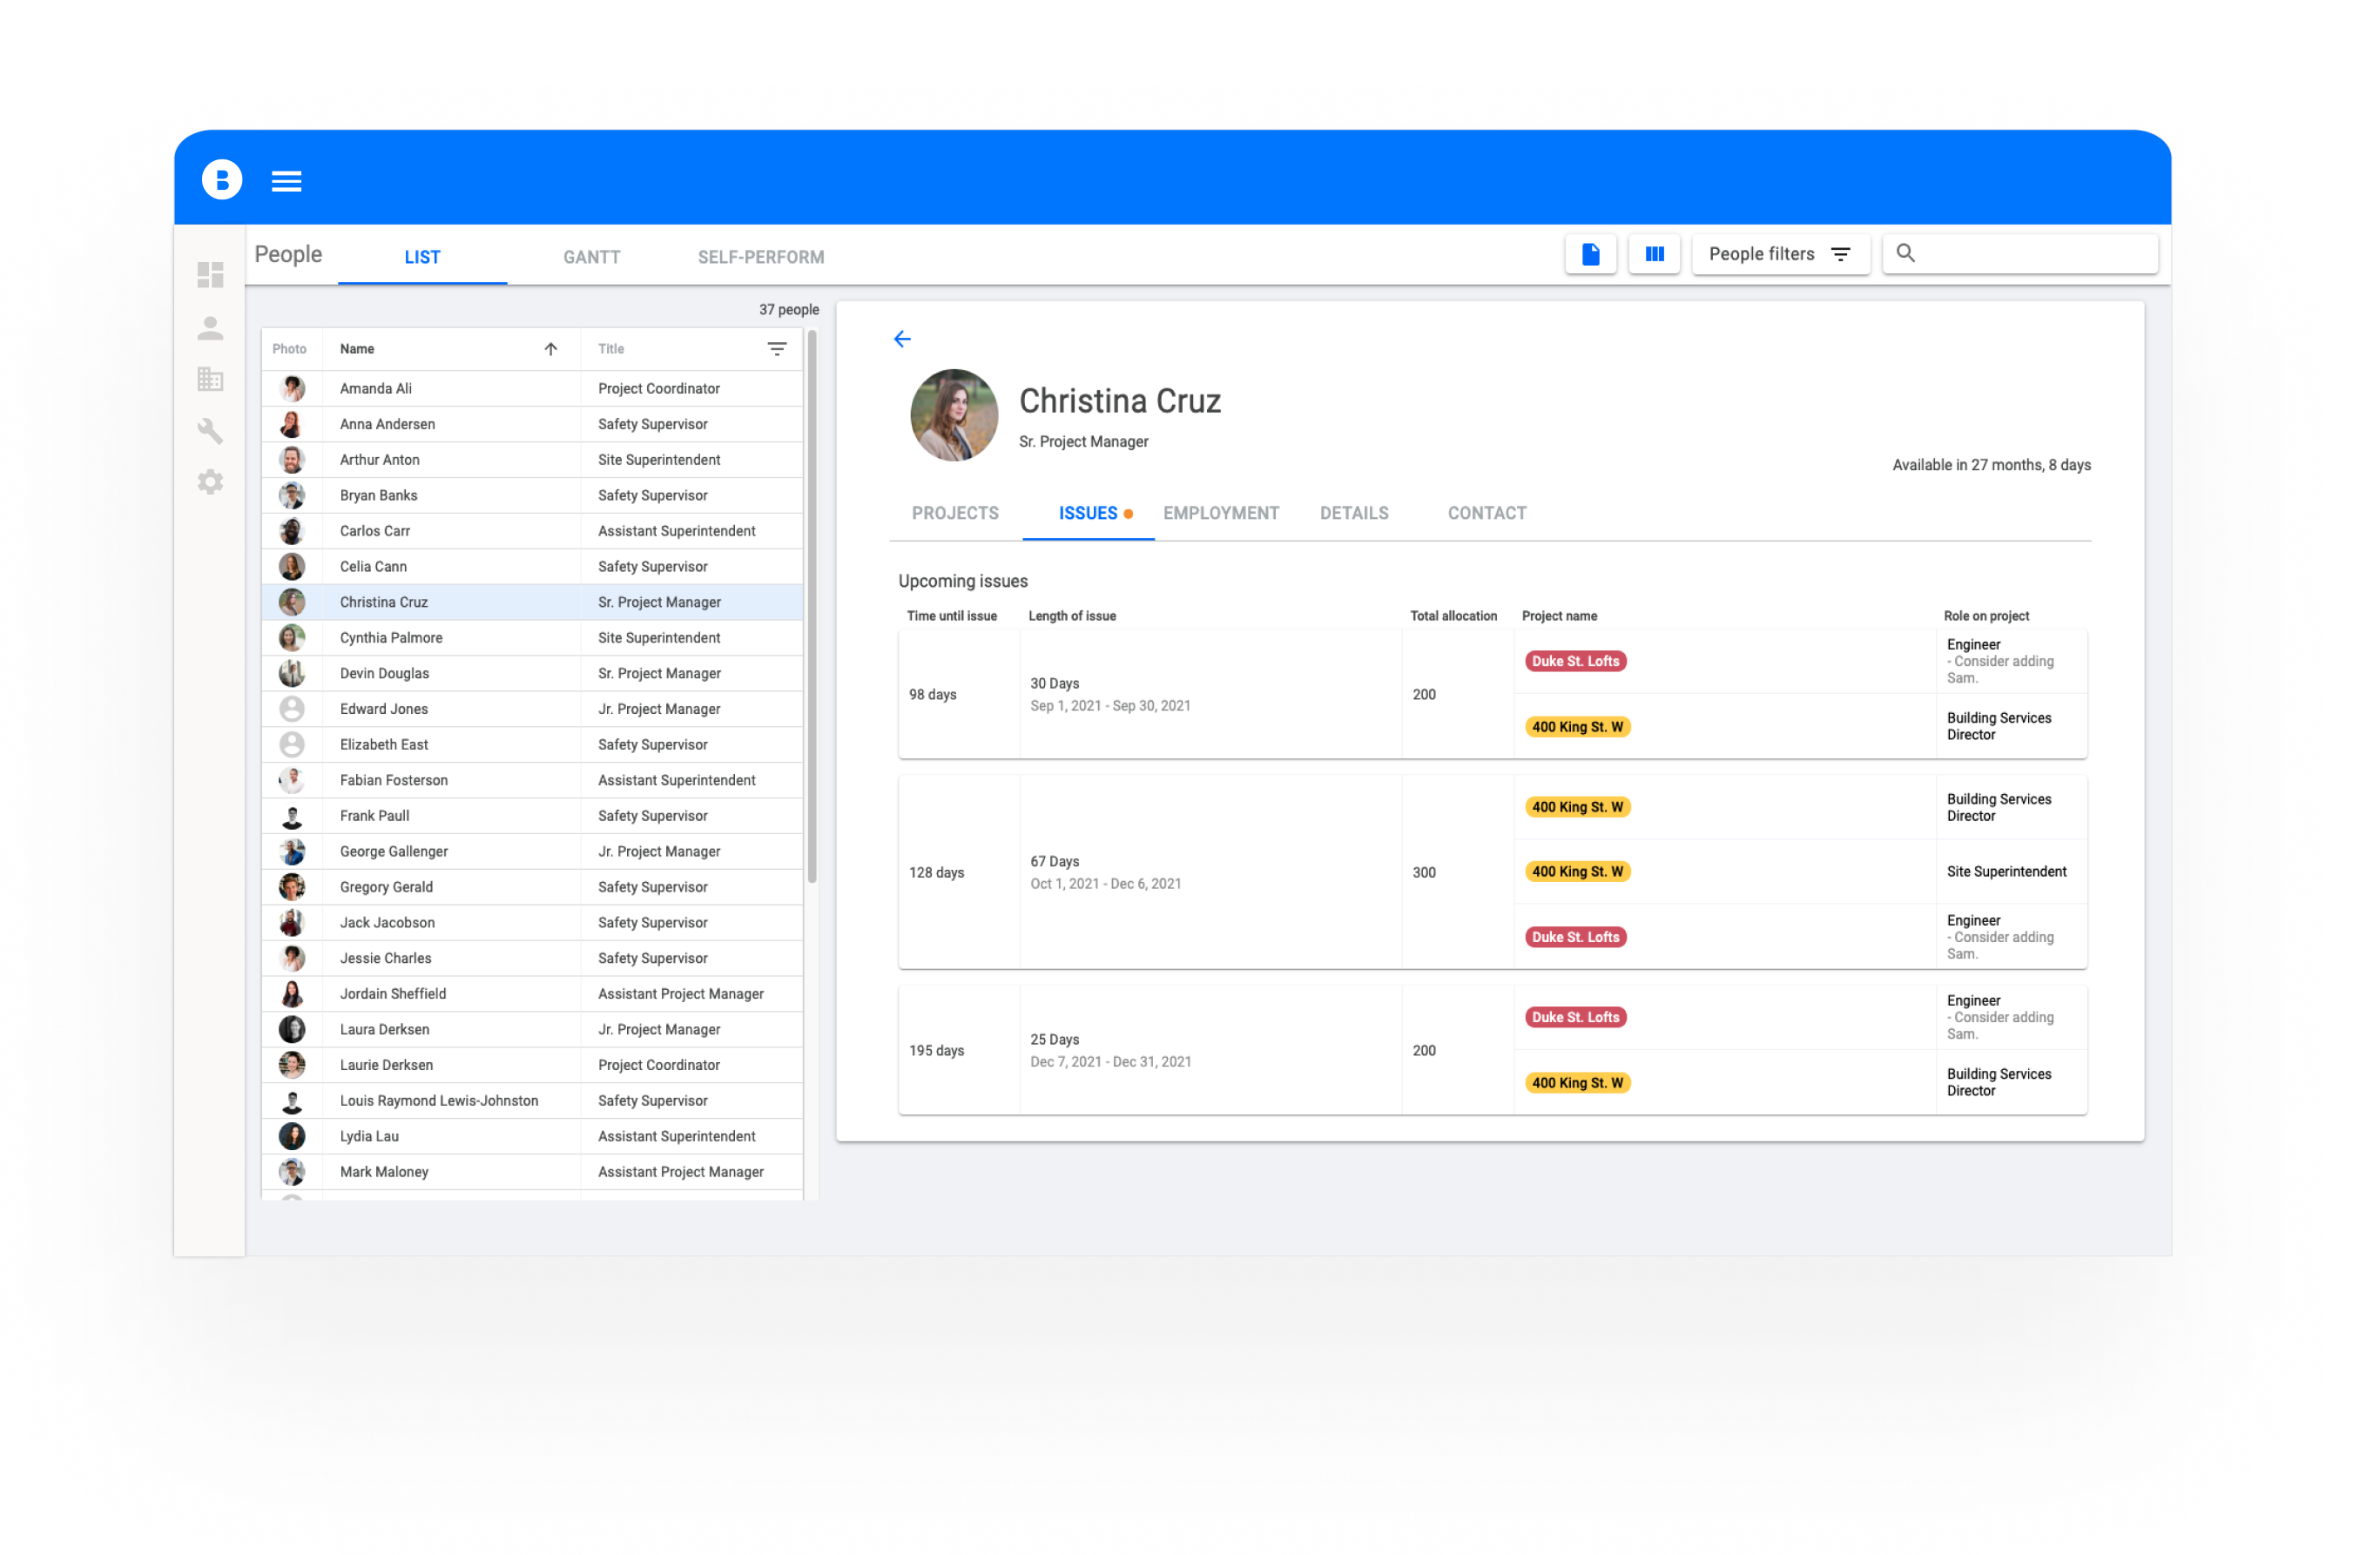
Task: Toggle Name column sort order arrow
Action: point(551,349)
